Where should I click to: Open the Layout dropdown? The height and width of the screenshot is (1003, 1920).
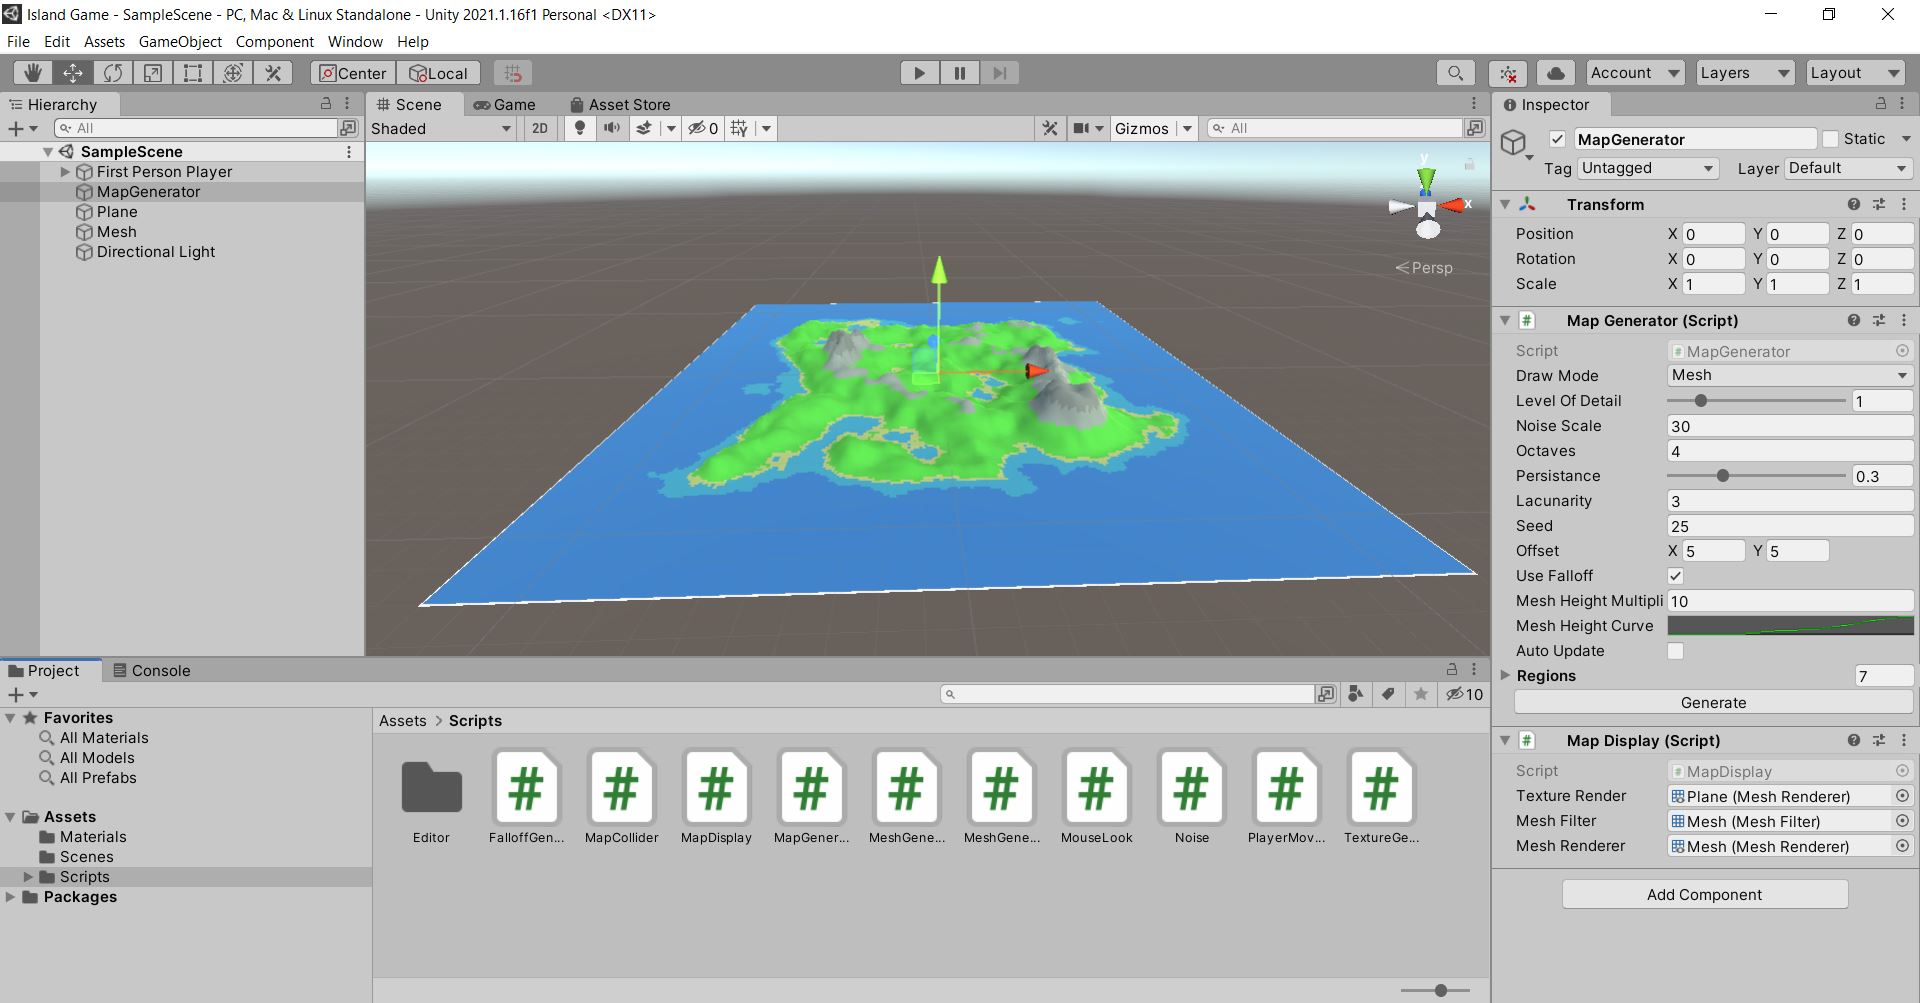[x=1854, y=73]
